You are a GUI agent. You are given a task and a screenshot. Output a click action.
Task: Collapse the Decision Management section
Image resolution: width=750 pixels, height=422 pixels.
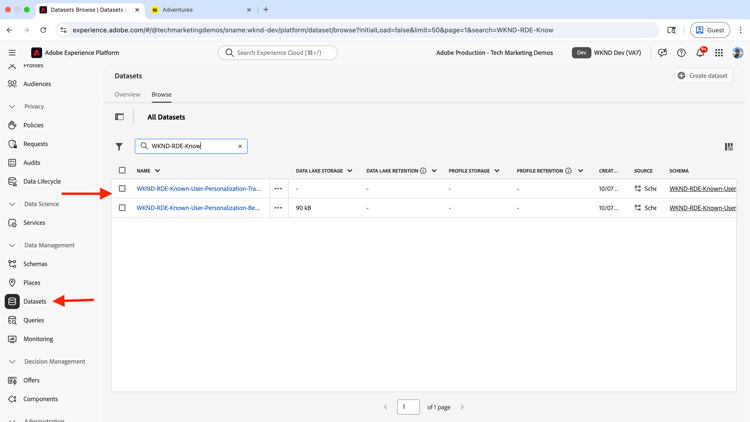click(12, 362)
